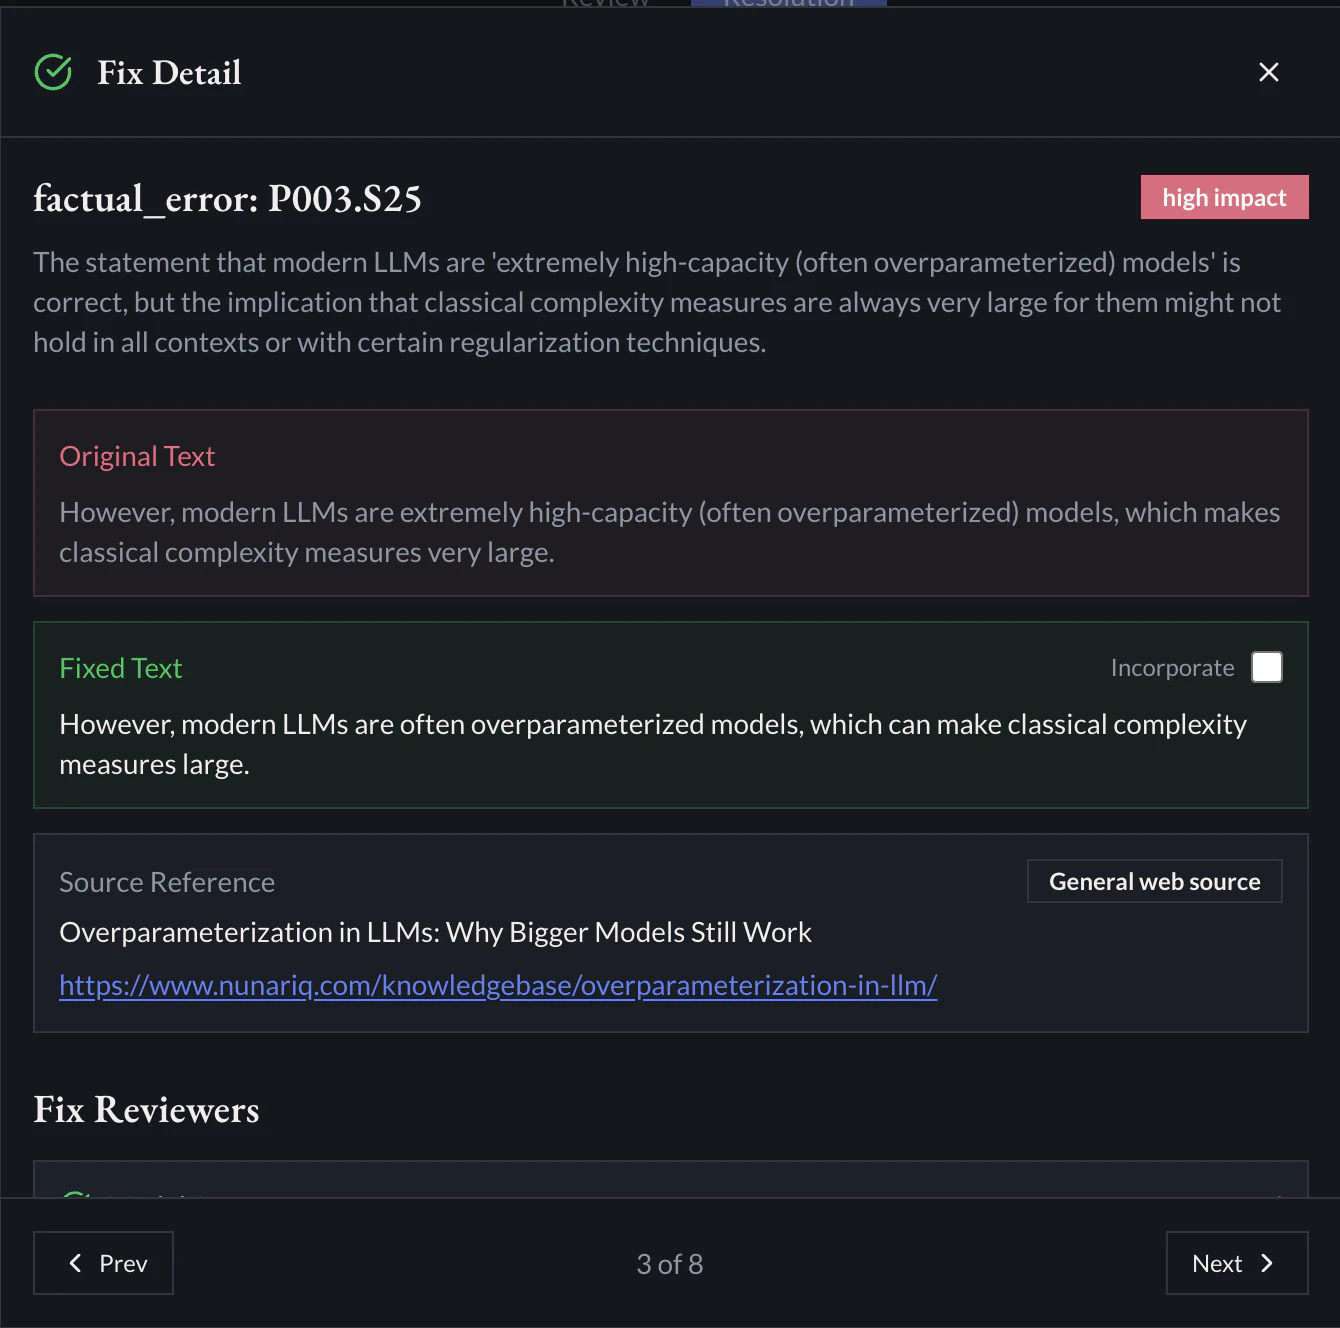The height and width of the screenshot is (1328, 1340).
Task: Click the high impact badge
Action: pos(1224,197)
